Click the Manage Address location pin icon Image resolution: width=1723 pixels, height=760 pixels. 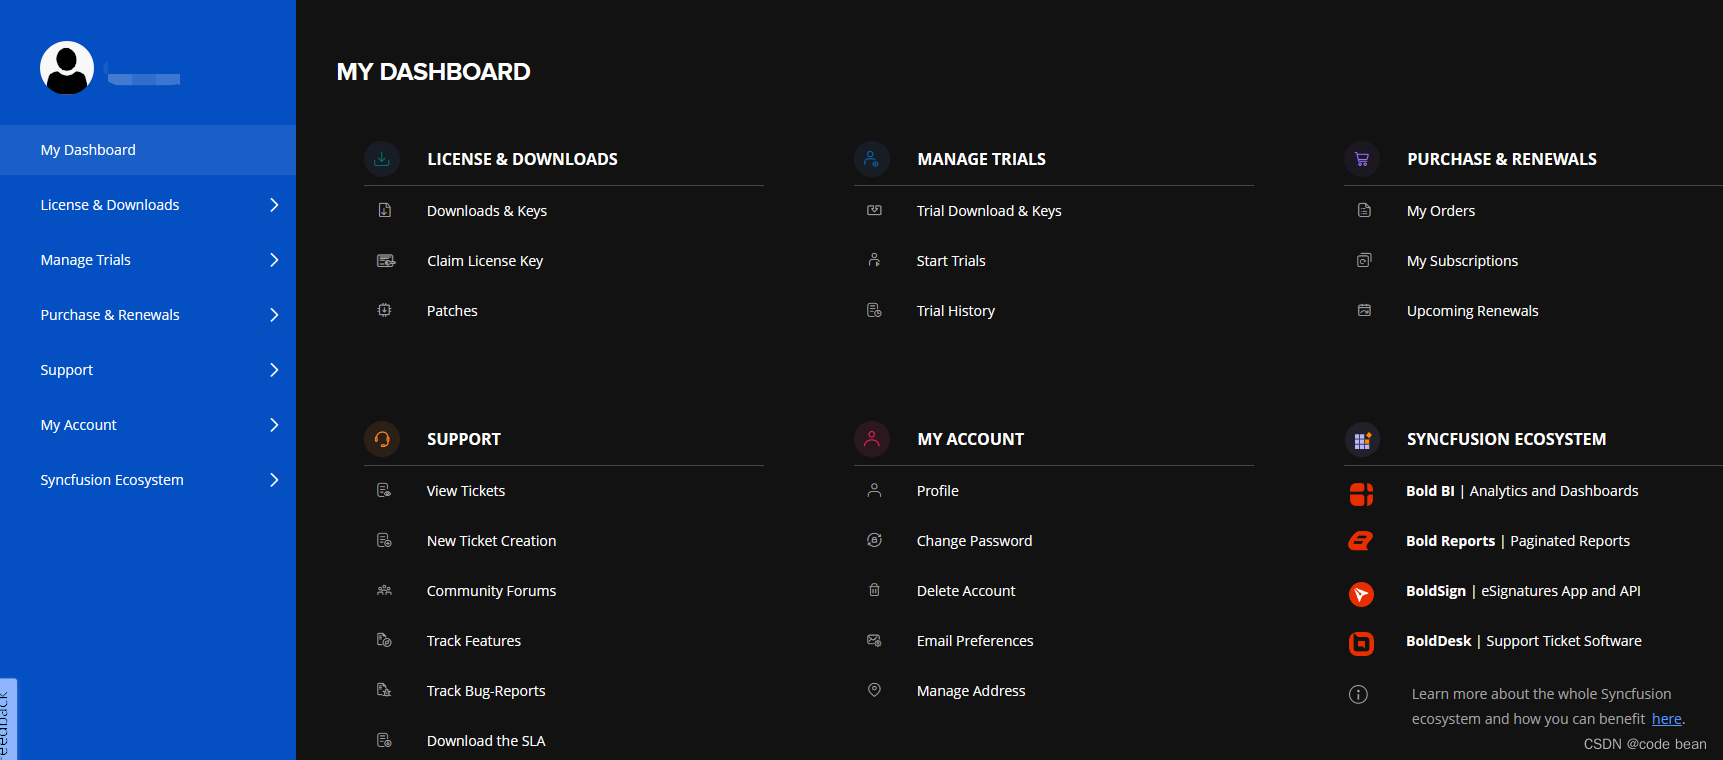(874, 690)
